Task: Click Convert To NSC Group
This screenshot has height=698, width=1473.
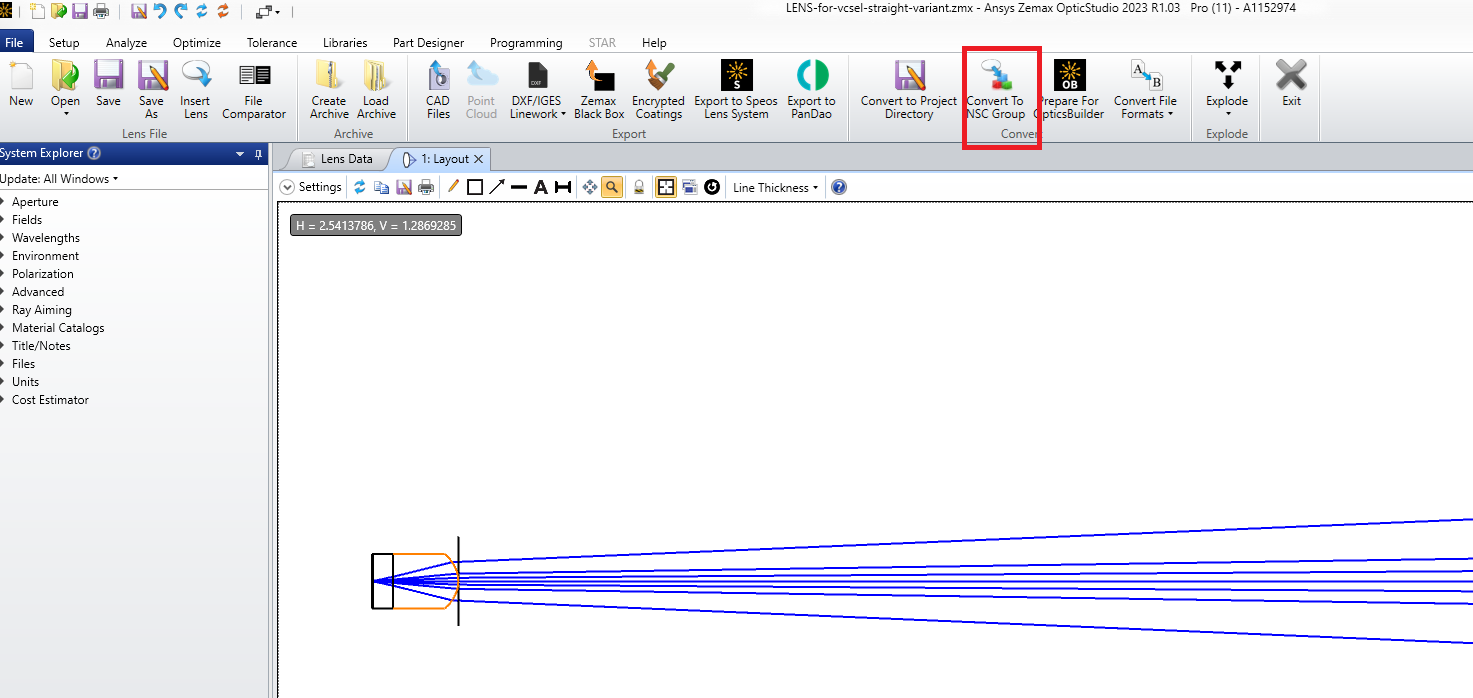Action: pos(995,90)
